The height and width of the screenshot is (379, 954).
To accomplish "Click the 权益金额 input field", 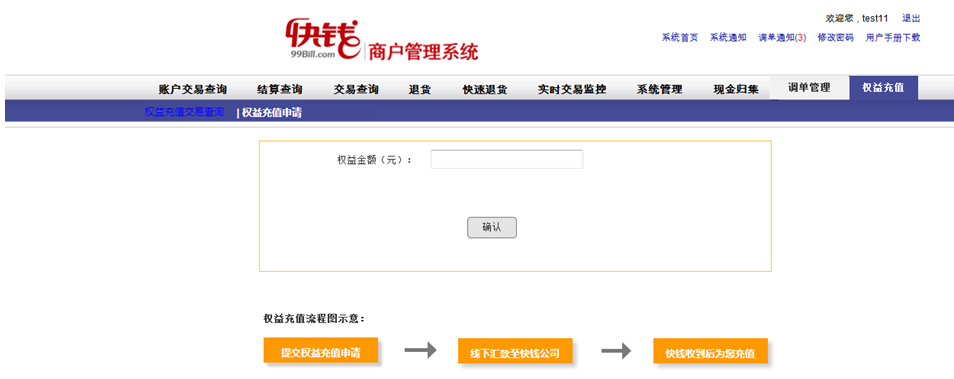I will 507,159.
